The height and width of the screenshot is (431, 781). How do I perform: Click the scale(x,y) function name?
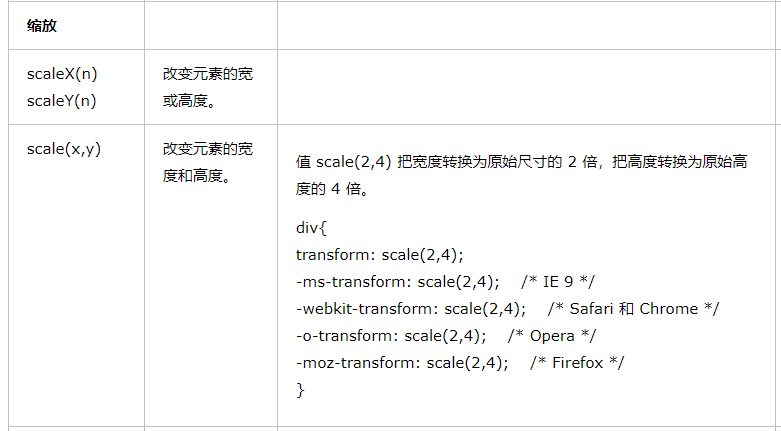(x=64, y=149)
